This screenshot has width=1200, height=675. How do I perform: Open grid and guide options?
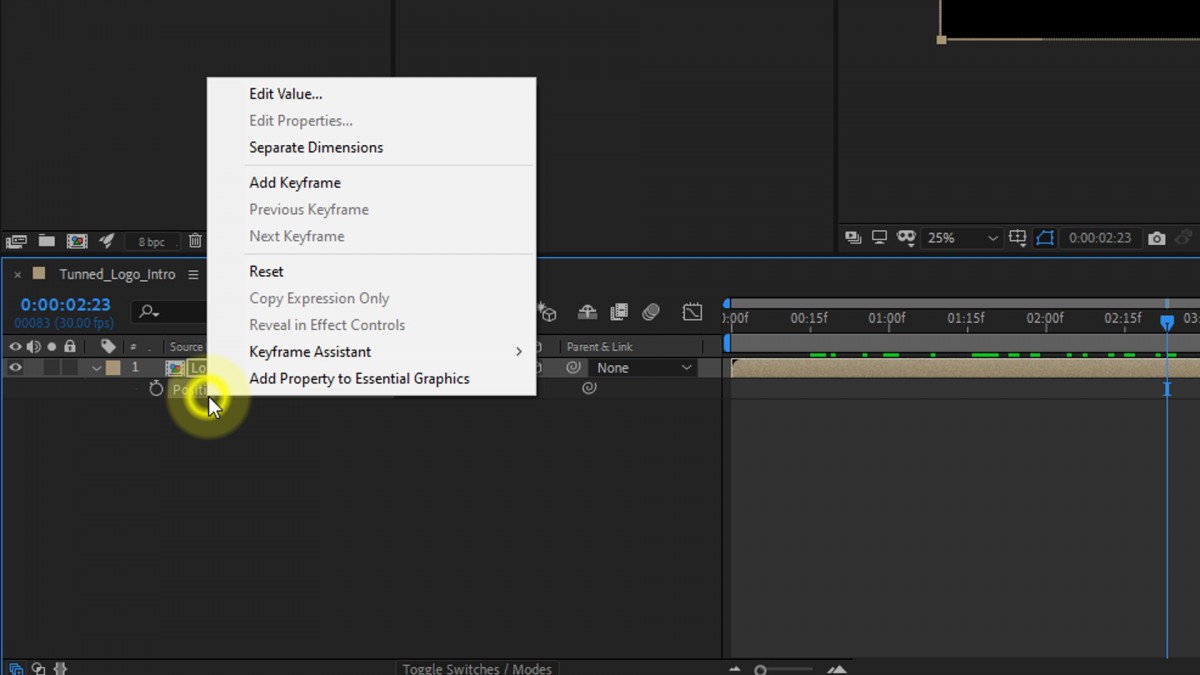1018,238
